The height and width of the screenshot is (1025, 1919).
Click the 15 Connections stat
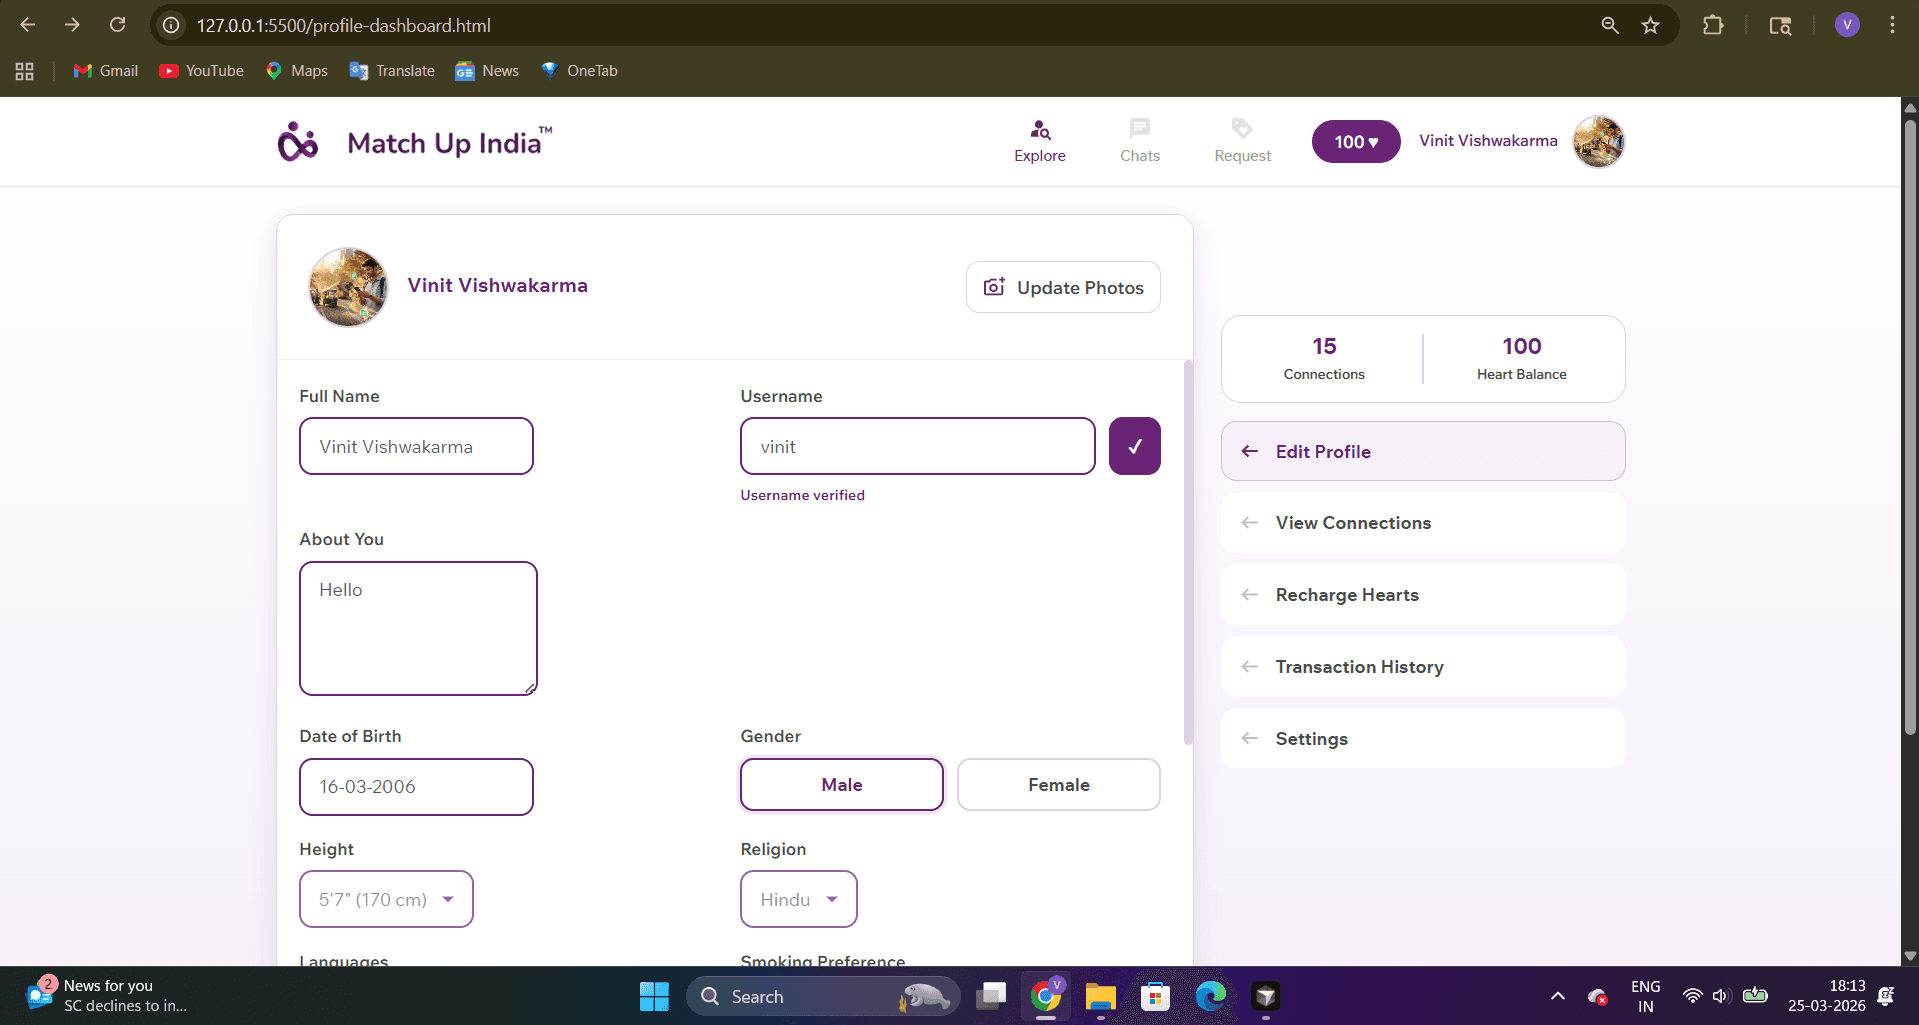[1324, 358]
